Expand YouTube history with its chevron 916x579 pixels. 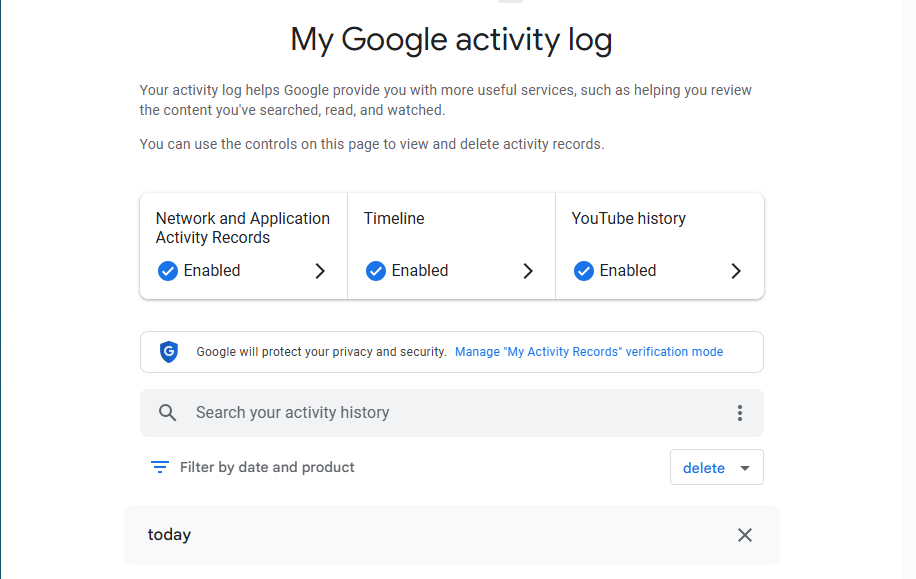pyautogui.click(x=736, y=271)
